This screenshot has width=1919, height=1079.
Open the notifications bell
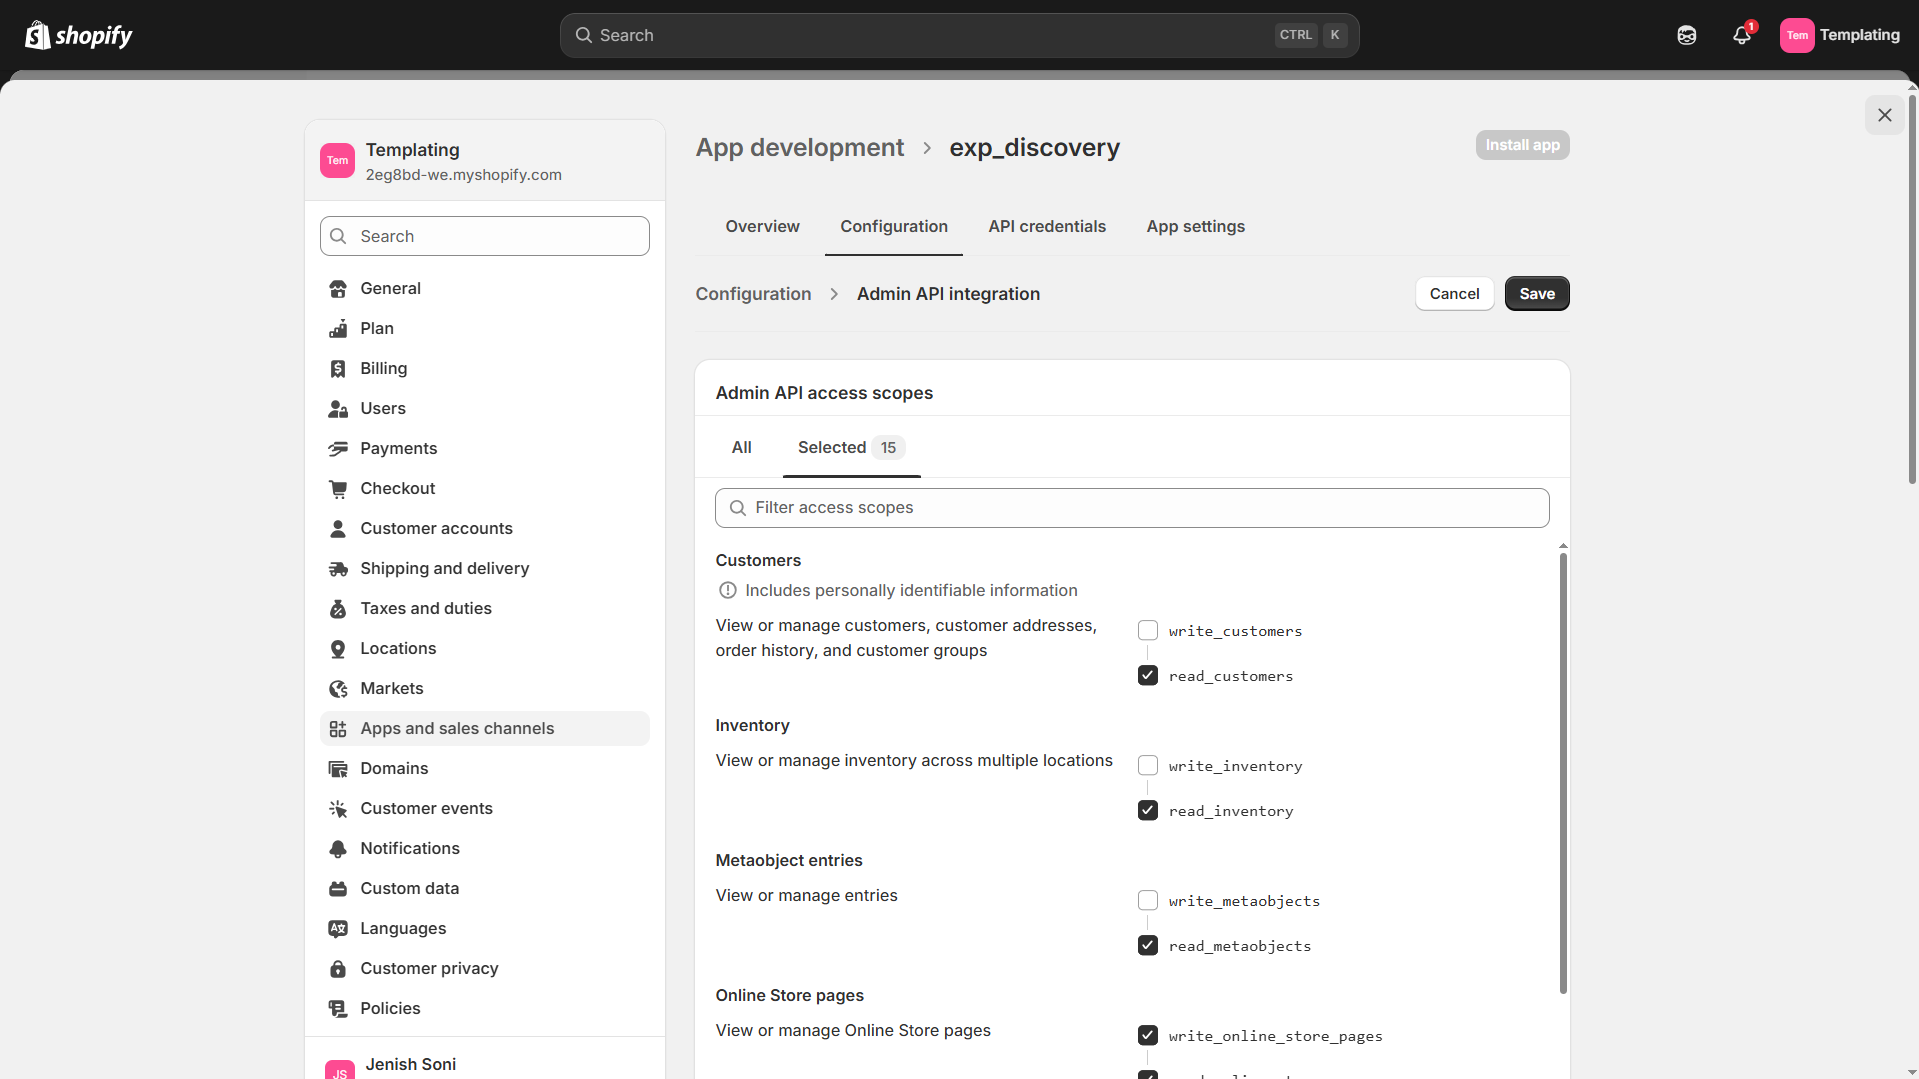1742,35
